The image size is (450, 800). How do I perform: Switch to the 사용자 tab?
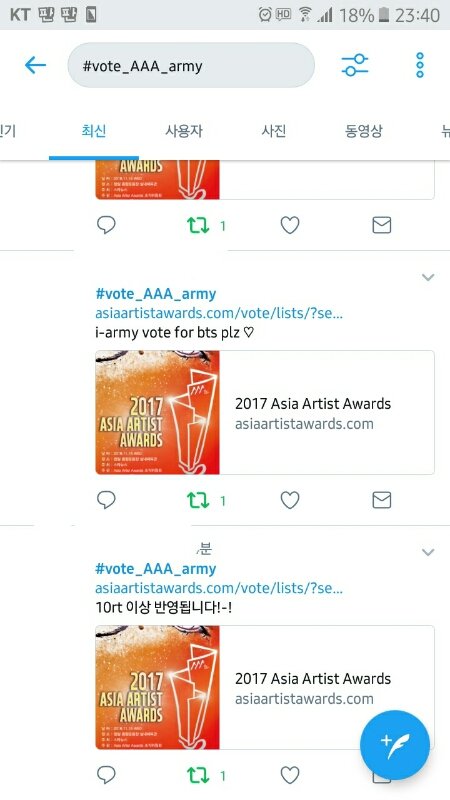(184, 131)
